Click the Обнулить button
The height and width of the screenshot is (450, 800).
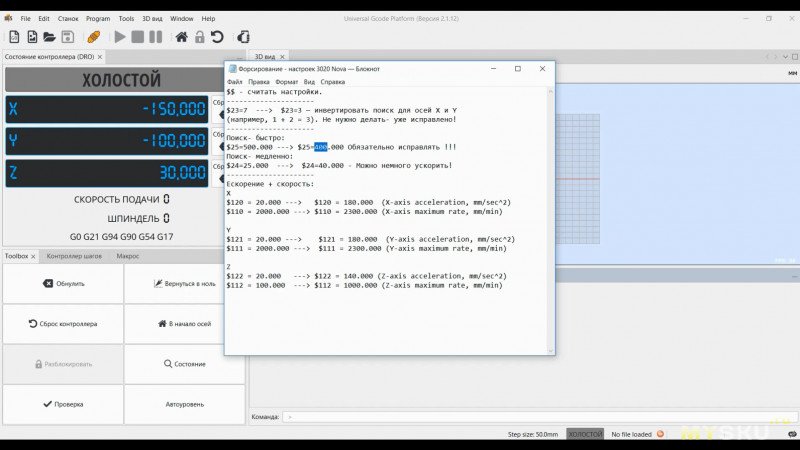coord(63,284)
